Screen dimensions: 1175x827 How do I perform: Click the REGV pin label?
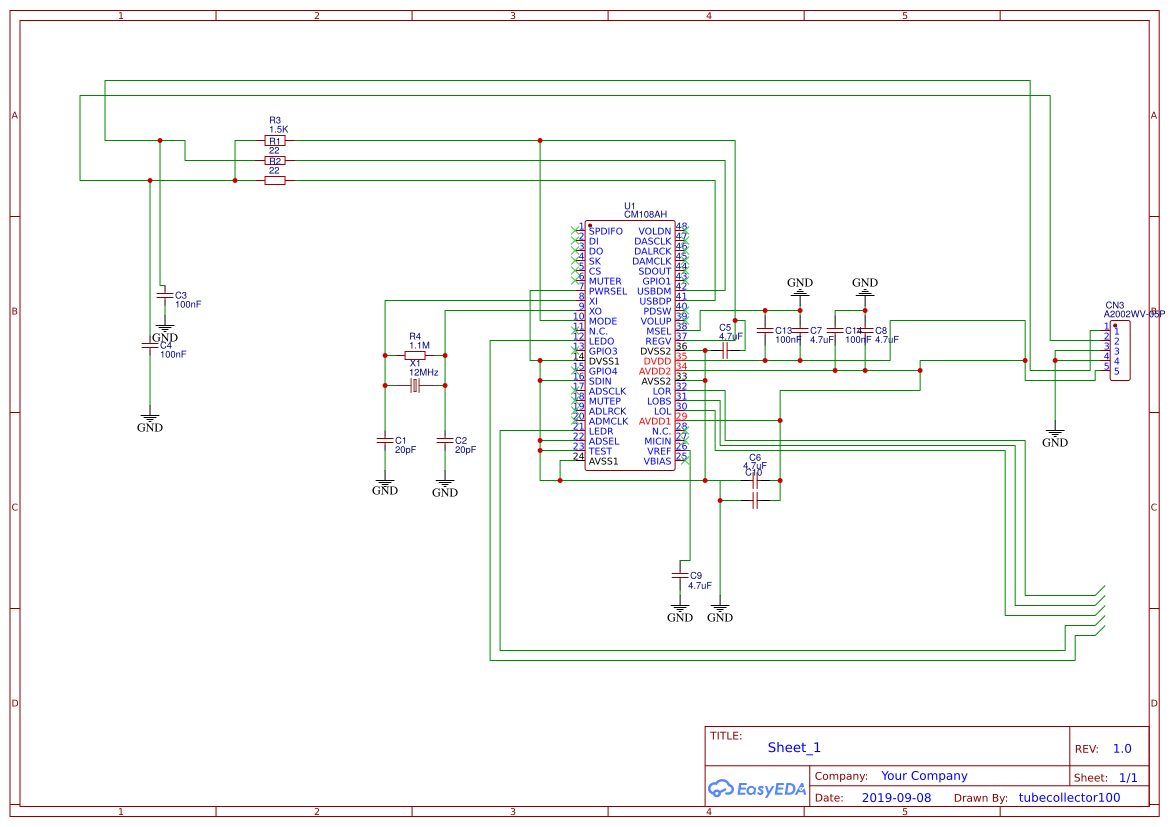tap(659, 342)
